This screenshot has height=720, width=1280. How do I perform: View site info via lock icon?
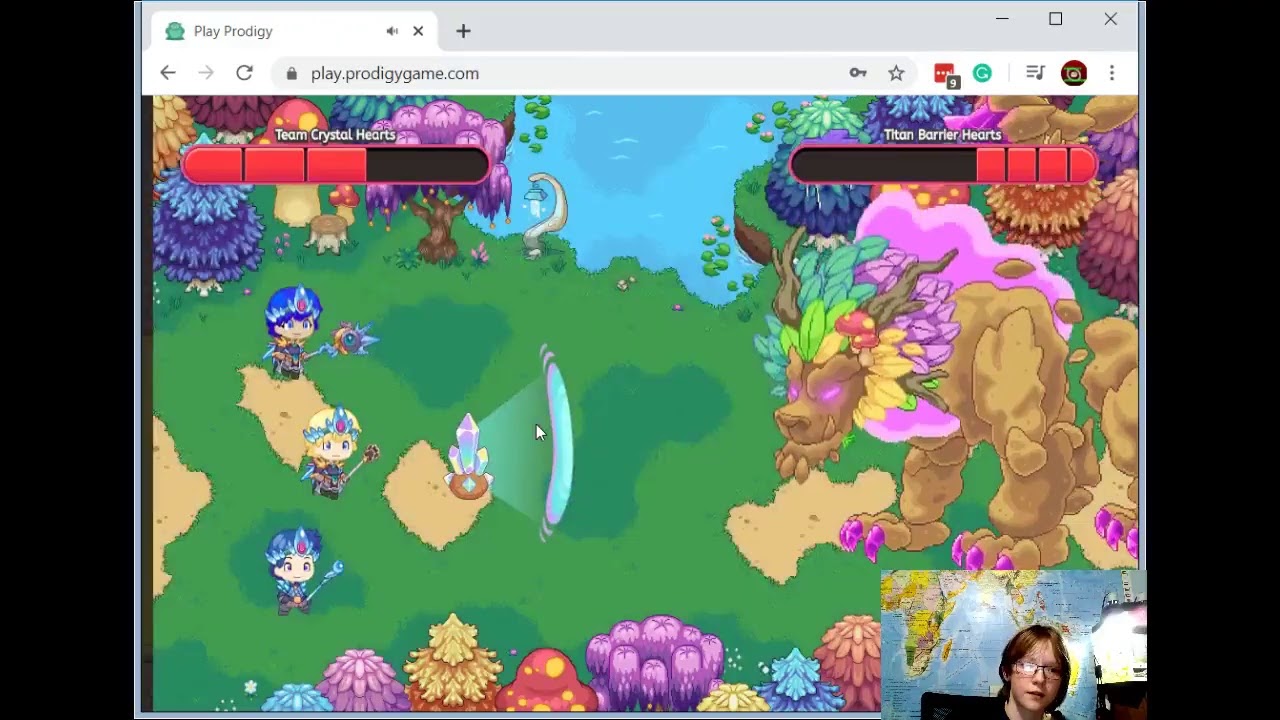pyautogui.click(x=292, y=73)
